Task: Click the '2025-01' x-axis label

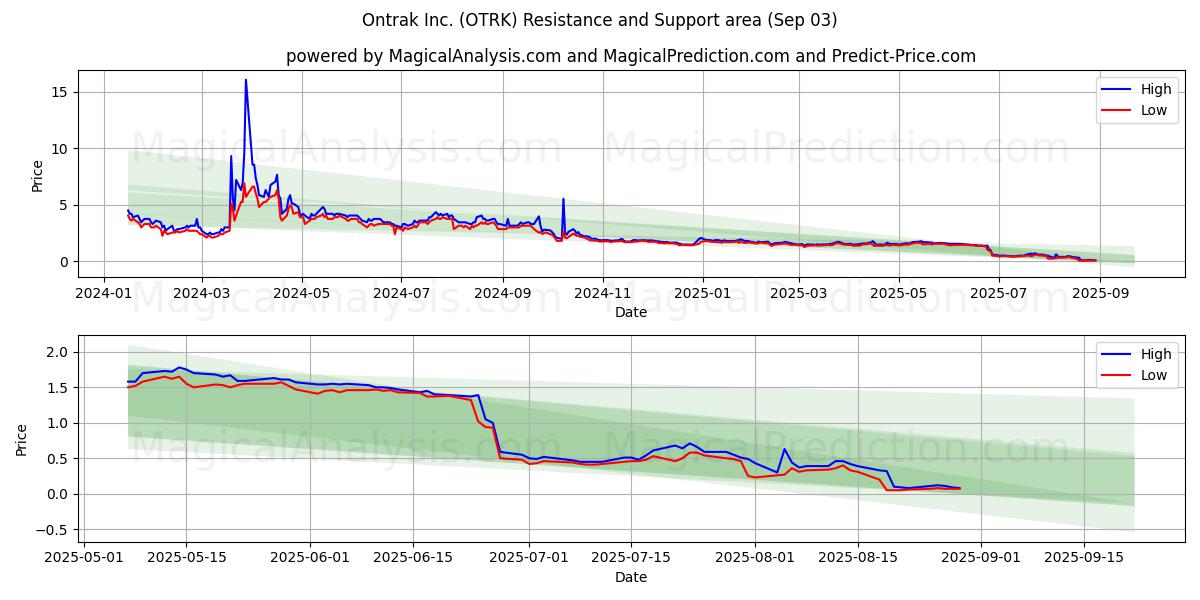Action: coord(702,294)
